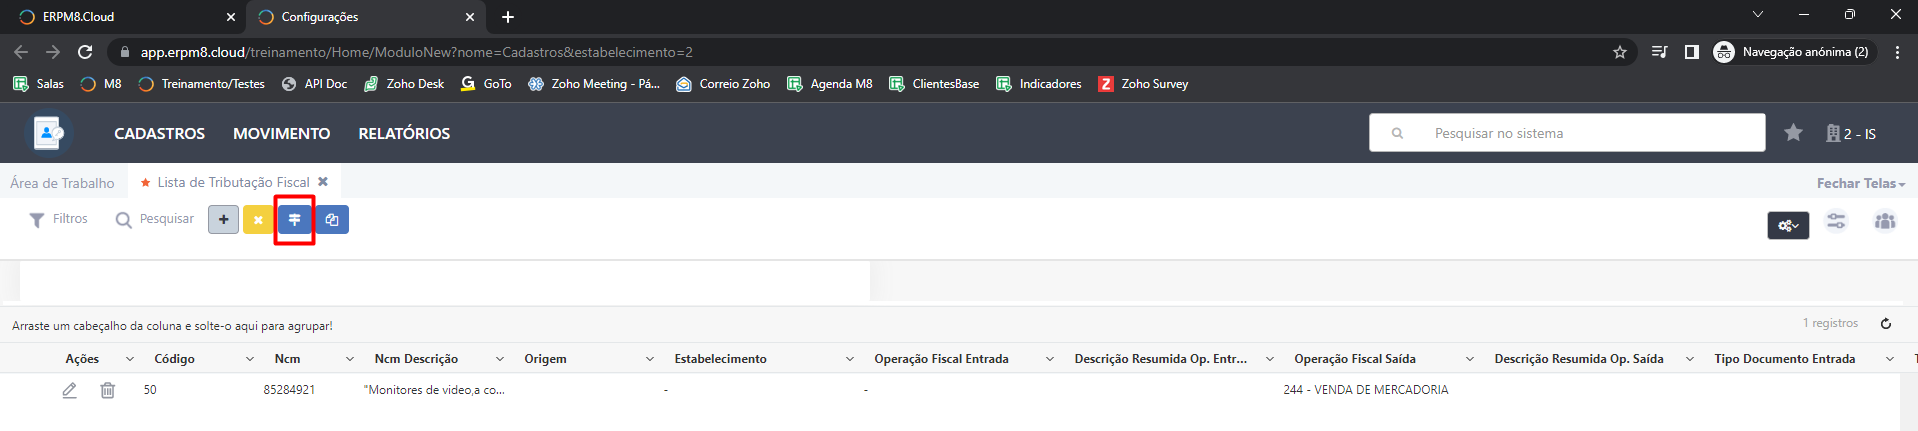Expand the Fechar Telas dropdown
1918x431 pixels.
[1860, 183]
